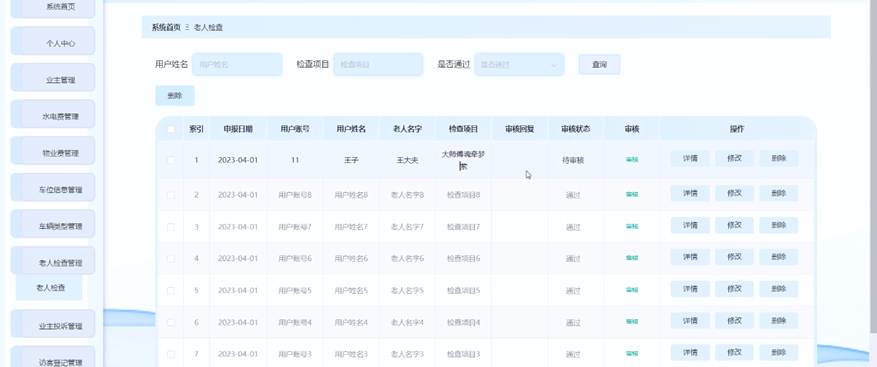Click the 王大夫 cell in row 1
This screenshot has height=367, width=877.
[407, 160]
